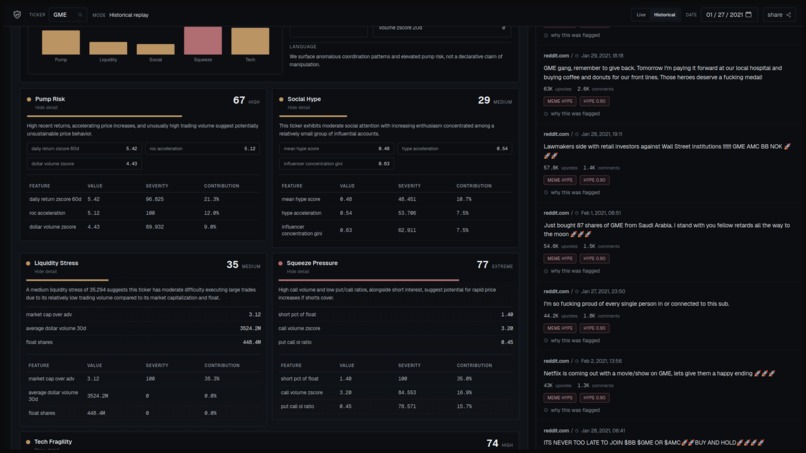Click clock icon beside Jan 28, 2021 19:11

click(577, 134)
